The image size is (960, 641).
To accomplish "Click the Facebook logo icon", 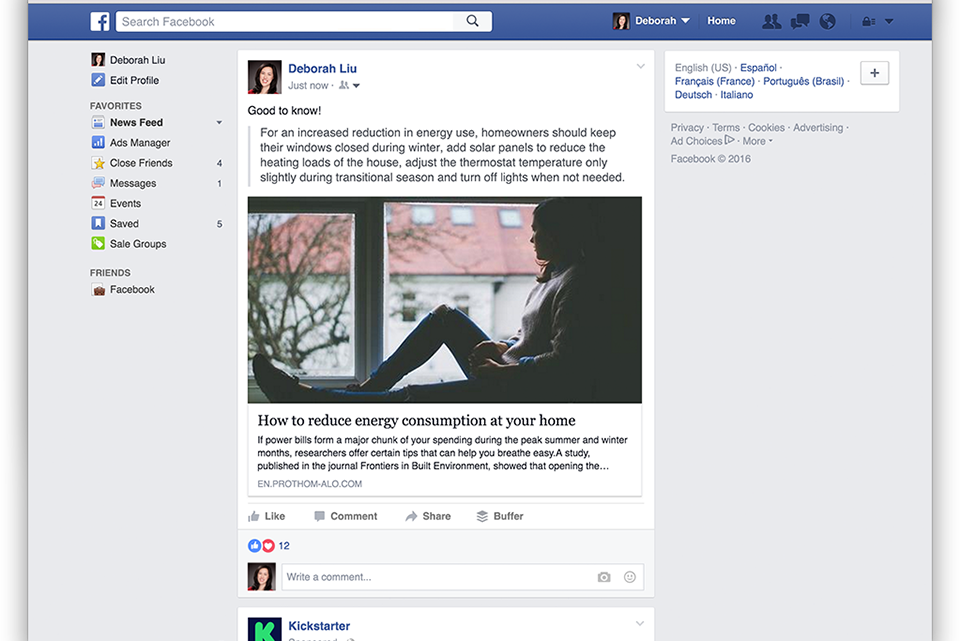I will [x=100, y=21].
